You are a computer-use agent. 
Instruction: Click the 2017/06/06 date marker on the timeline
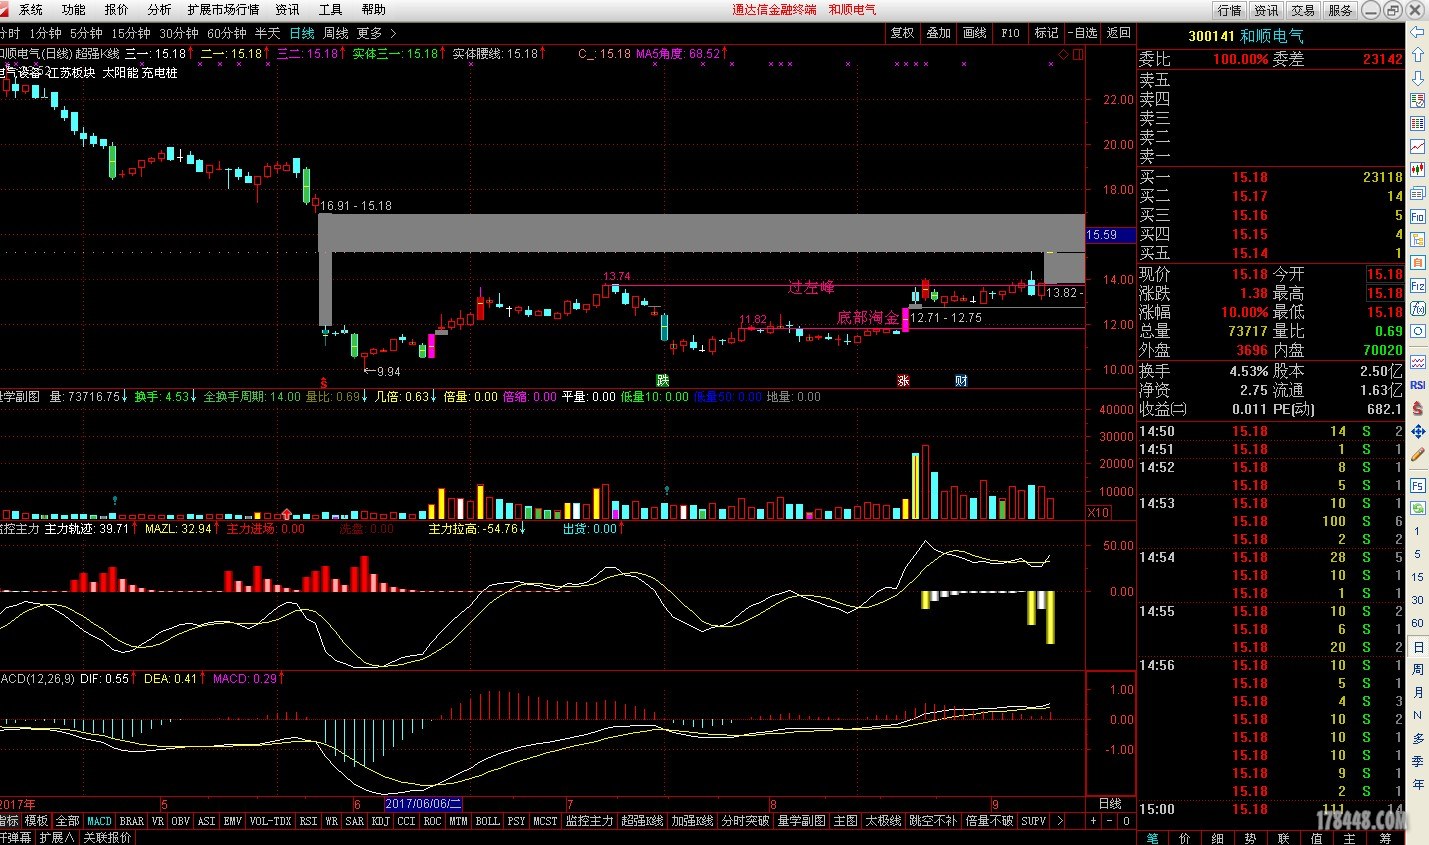[x=423, y=804]
